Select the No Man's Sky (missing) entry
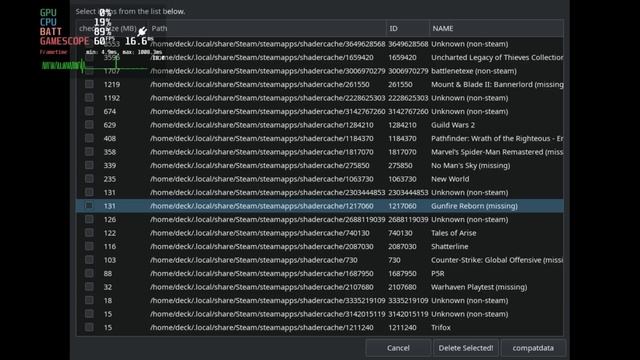640x360 pixels. (470, 165)
